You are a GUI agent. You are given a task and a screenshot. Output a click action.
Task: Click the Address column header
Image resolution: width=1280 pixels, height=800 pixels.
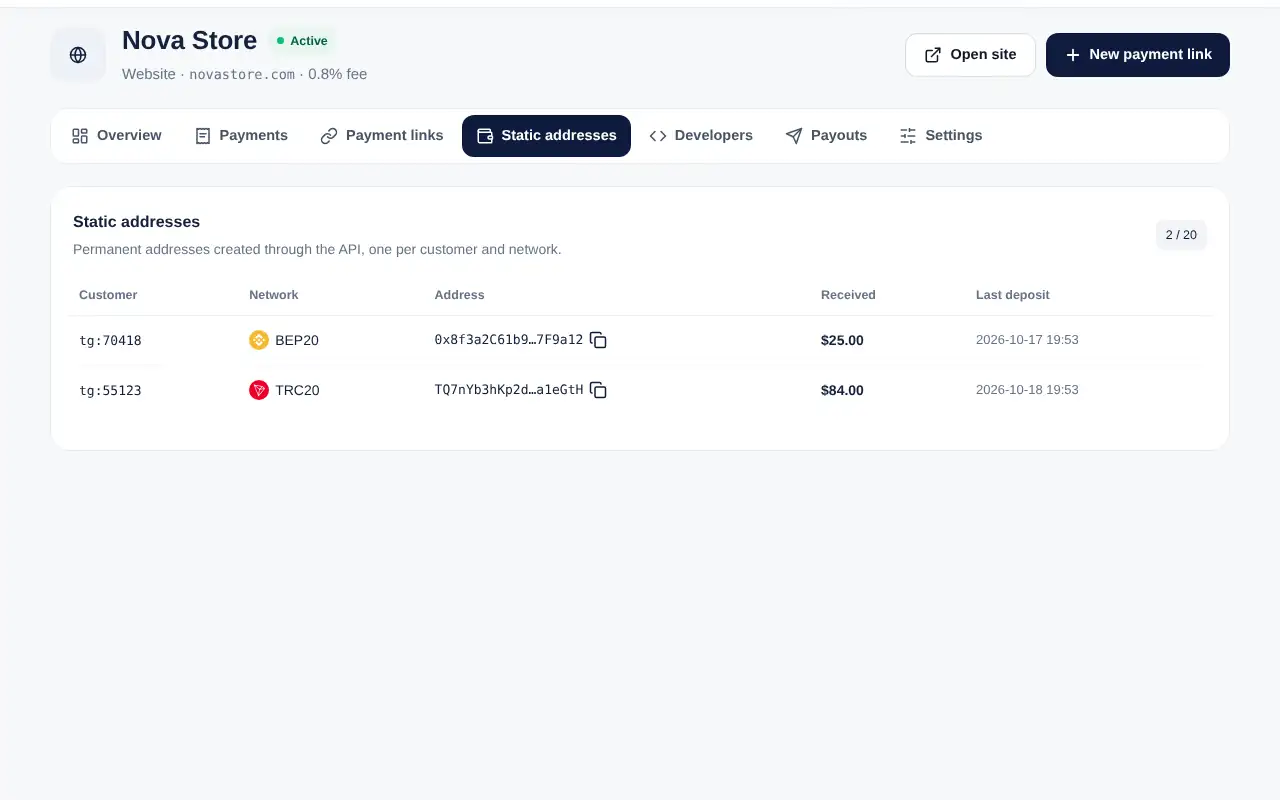(x=459, y=295)
